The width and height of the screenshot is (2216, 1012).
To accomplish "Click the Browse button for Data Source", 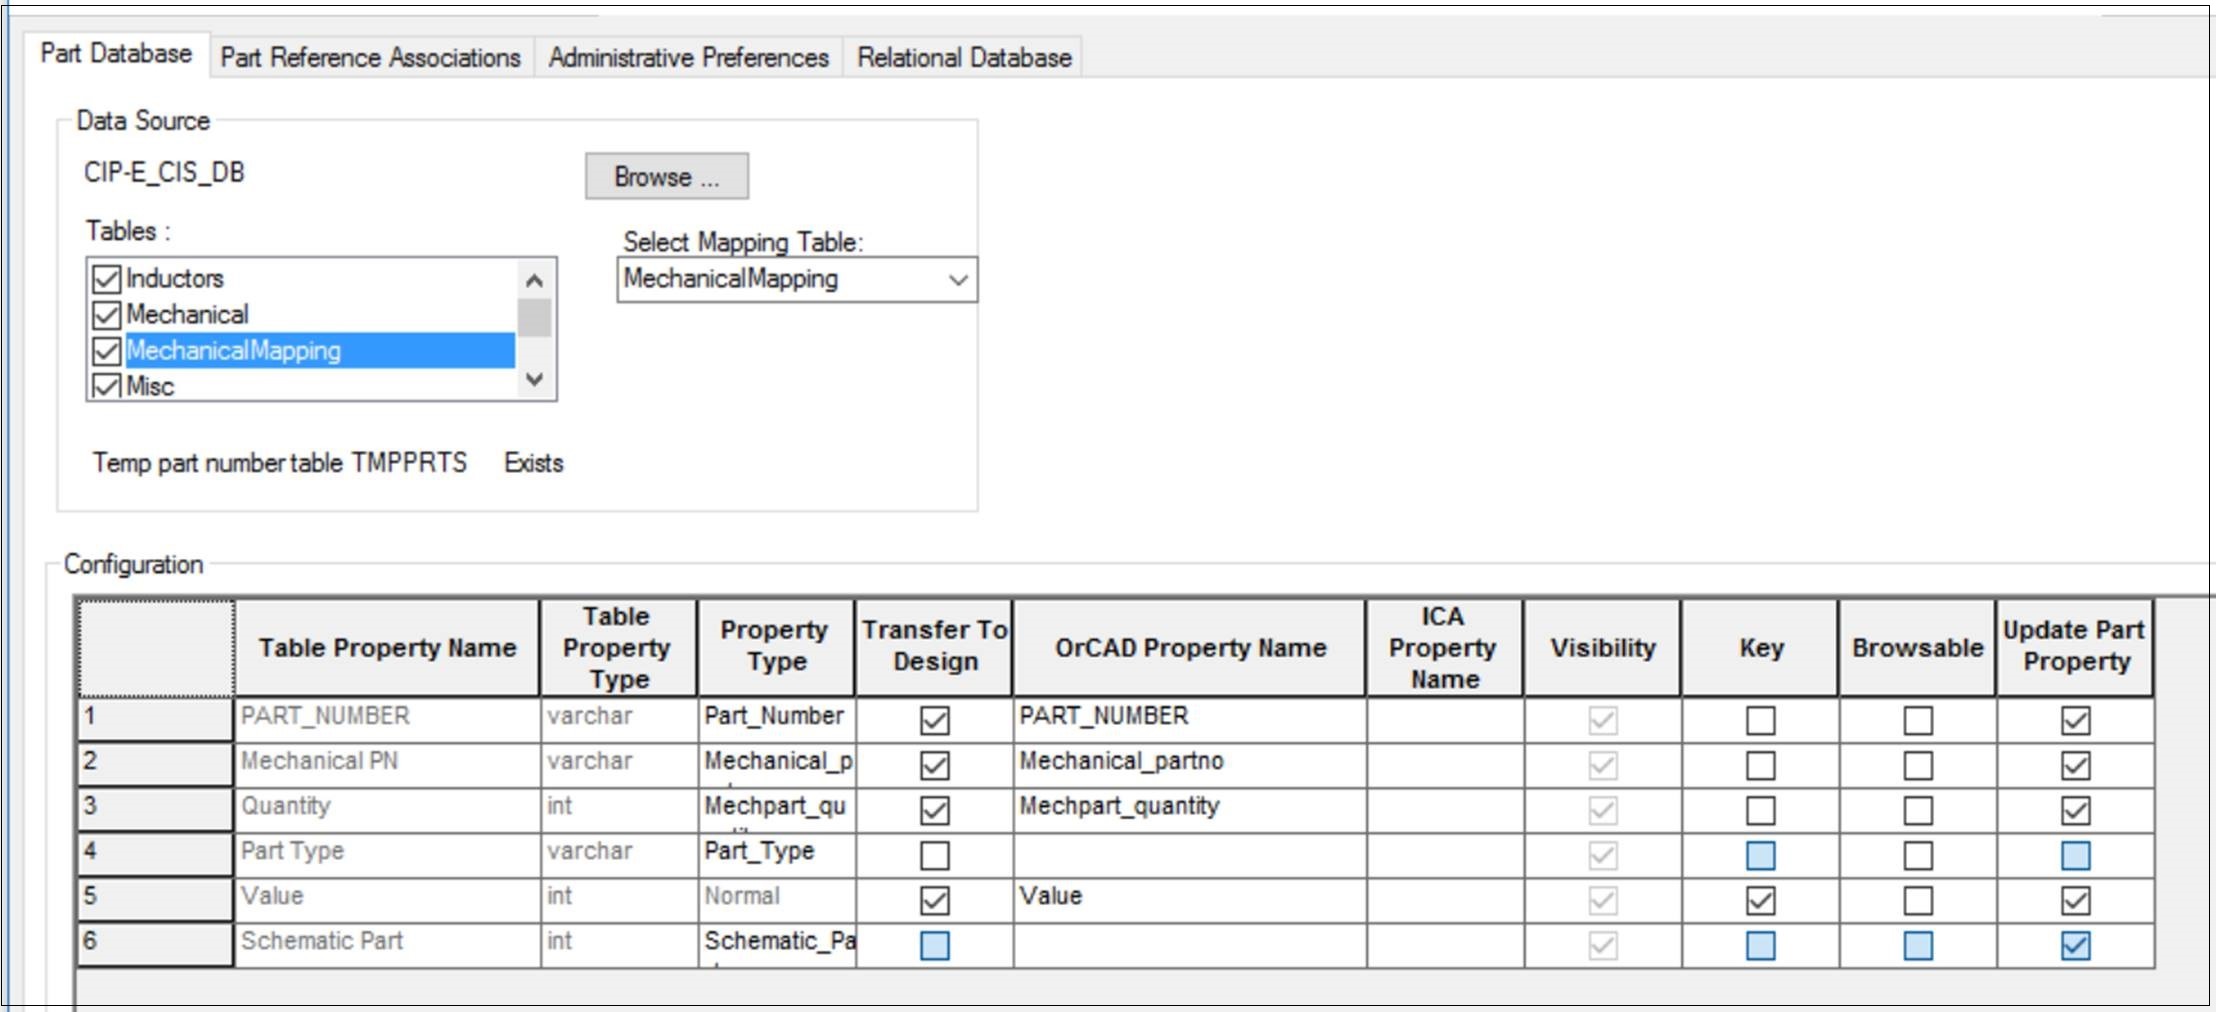I will coord(665,176).
